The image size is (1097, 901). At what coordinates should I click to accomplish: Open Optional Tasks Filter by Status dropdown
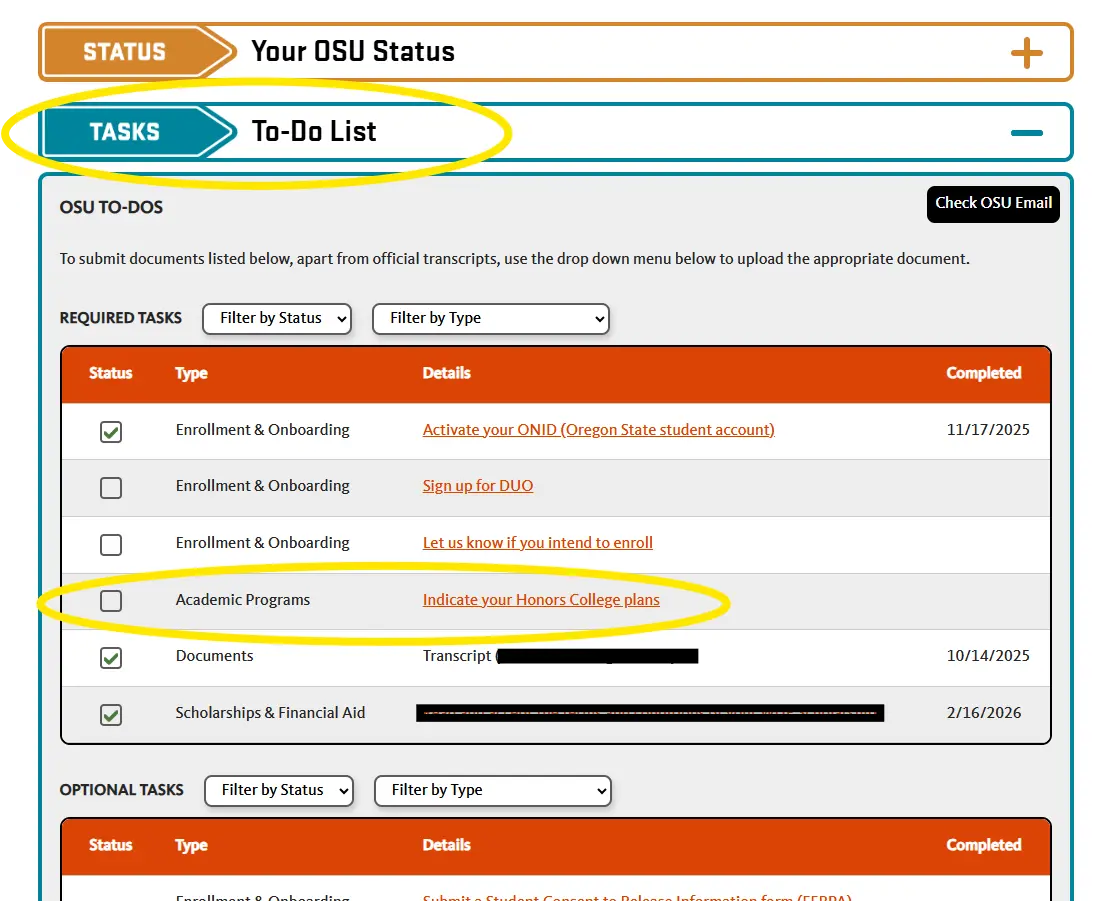point(278,790)
